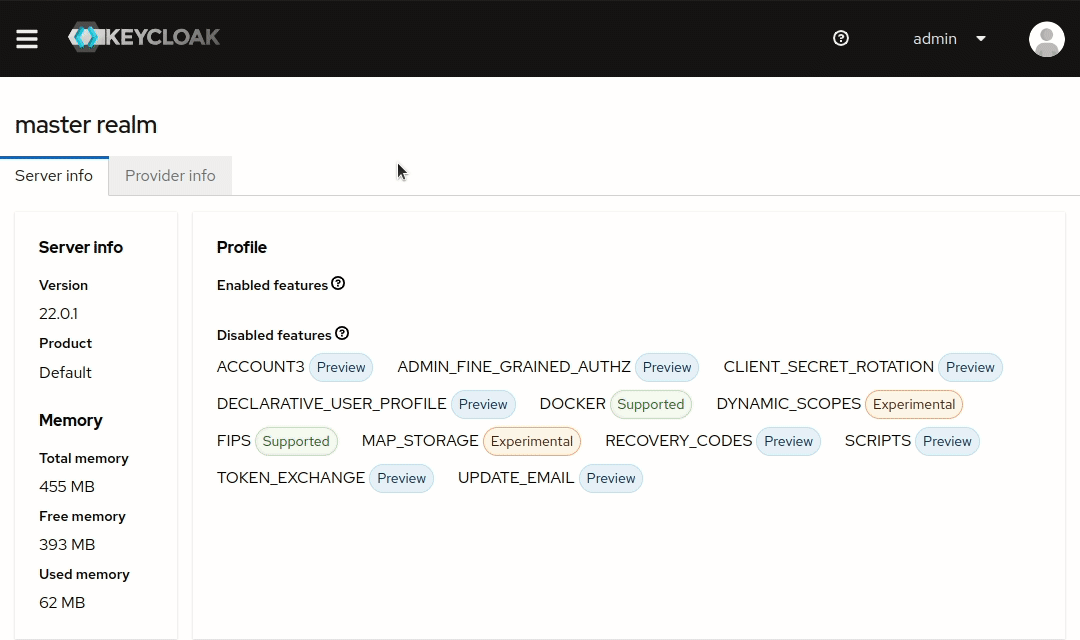Click the Profile section heading
The height and width of the screenshot is (640, 1080).
tap(242, 247)
